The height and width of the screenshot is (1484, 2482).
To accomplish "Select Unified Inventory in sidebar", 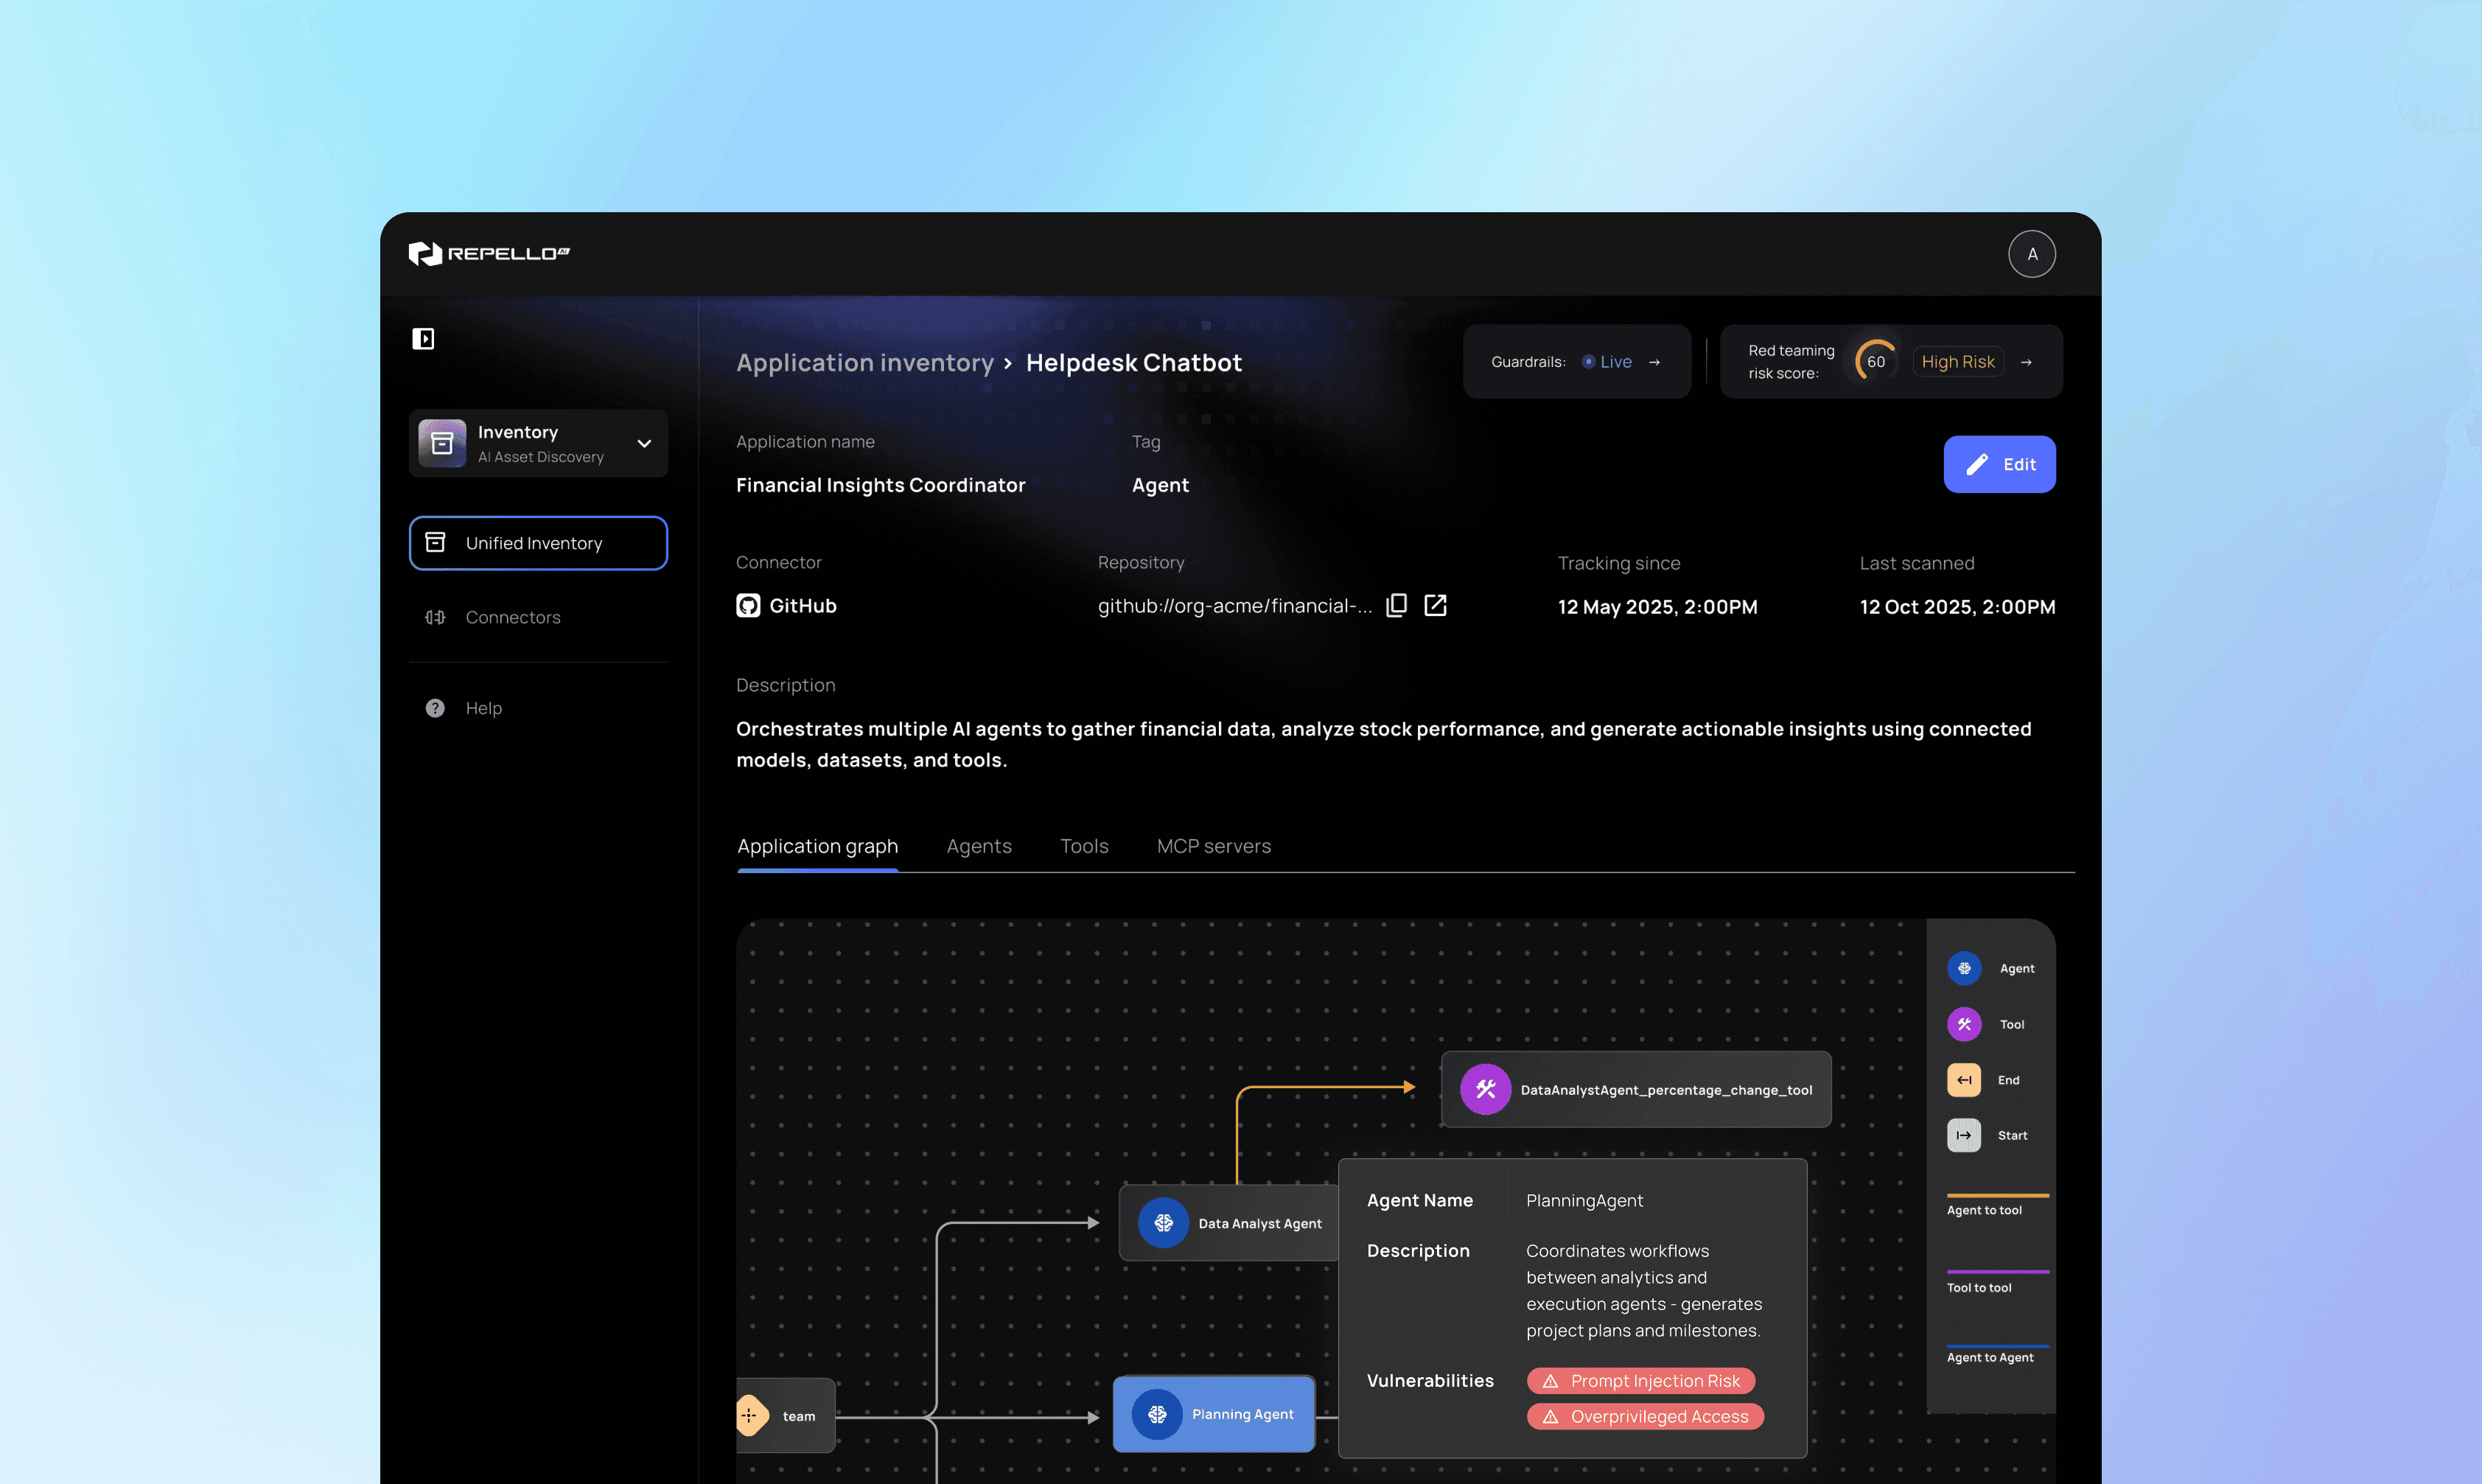I will pyautogui.click(x=538, y=543).
